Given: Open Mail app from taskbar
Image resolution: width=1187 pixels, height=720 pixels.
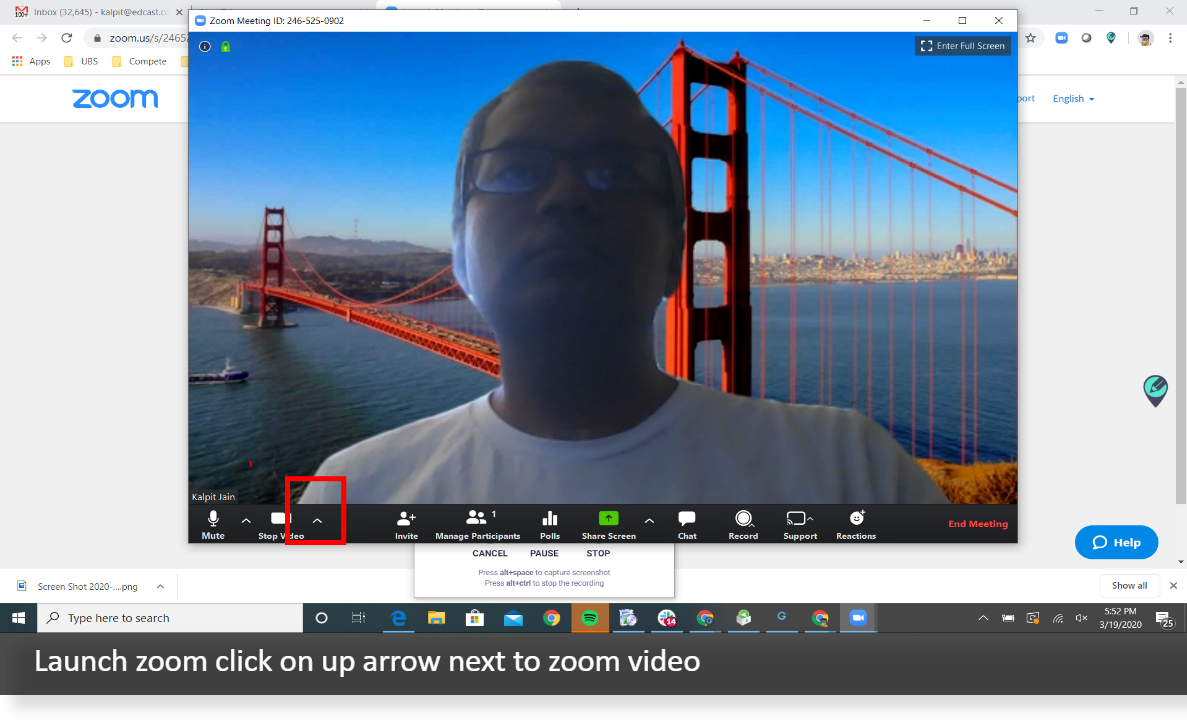Looking at the screenshot, I should 513,618.
